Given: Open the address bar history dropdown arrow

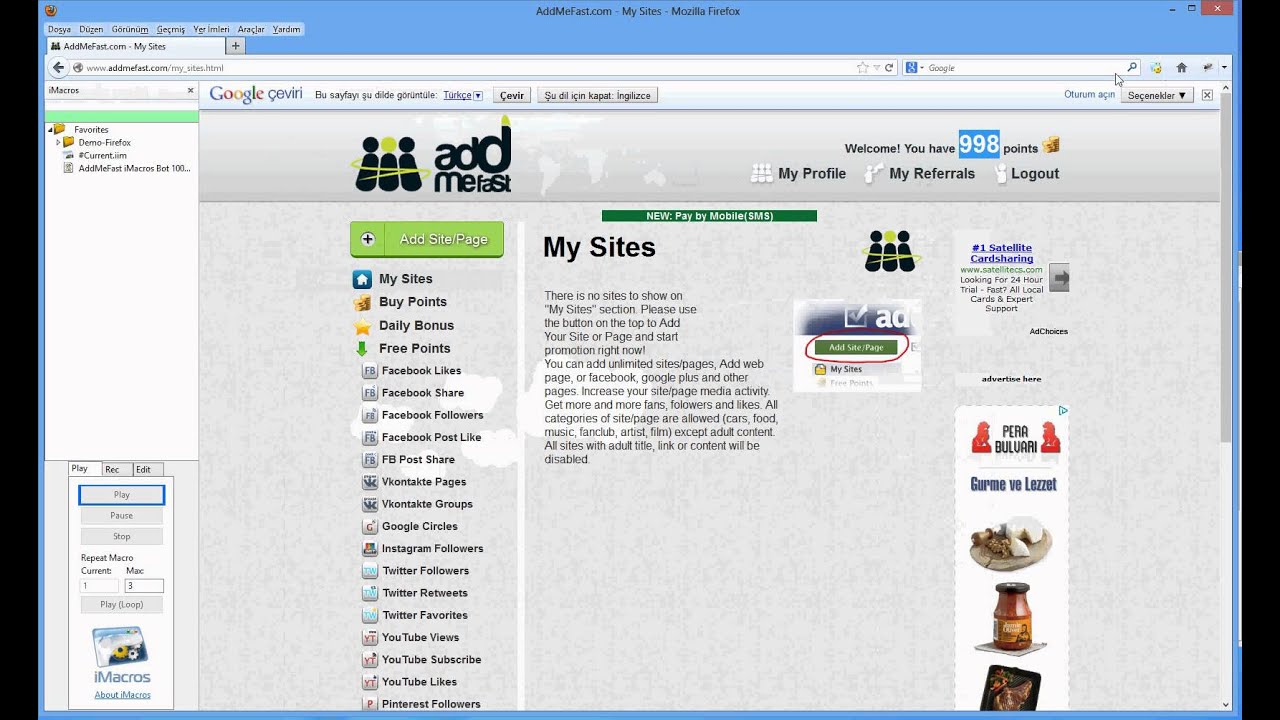Looking at the screenshot, I should coord(876,68).
